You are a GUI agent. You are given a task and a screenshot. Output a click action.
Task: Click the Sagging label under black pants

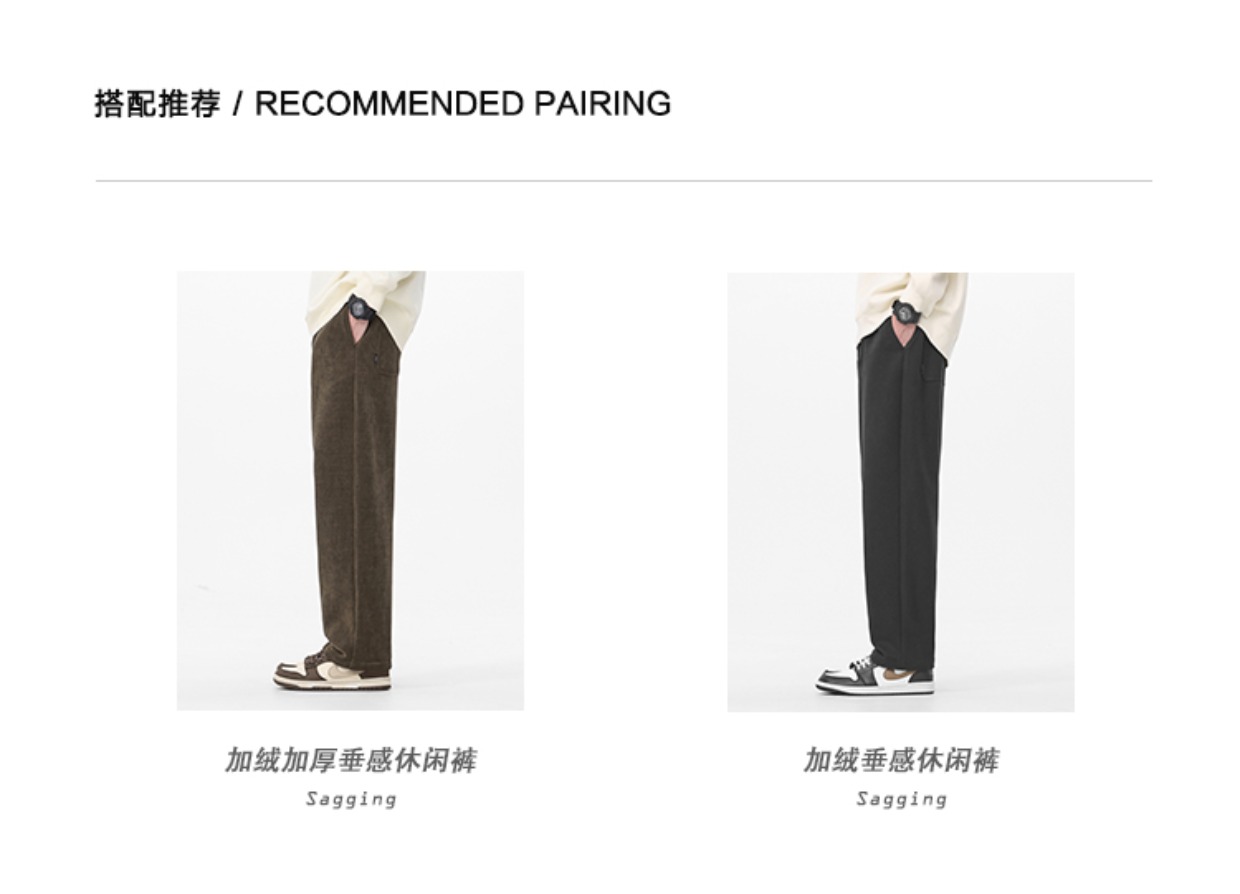pyautogui.click(x=901, y=799)
